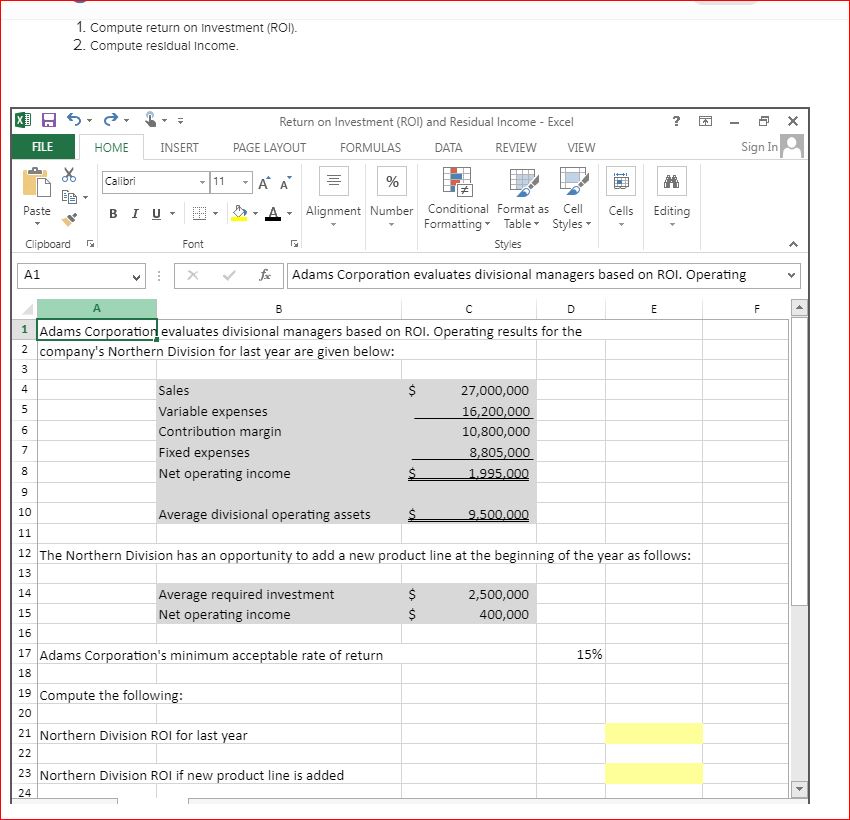The image size is (850, 820).
Task: Open the Number percent group icon
Action: pos(392,181)
